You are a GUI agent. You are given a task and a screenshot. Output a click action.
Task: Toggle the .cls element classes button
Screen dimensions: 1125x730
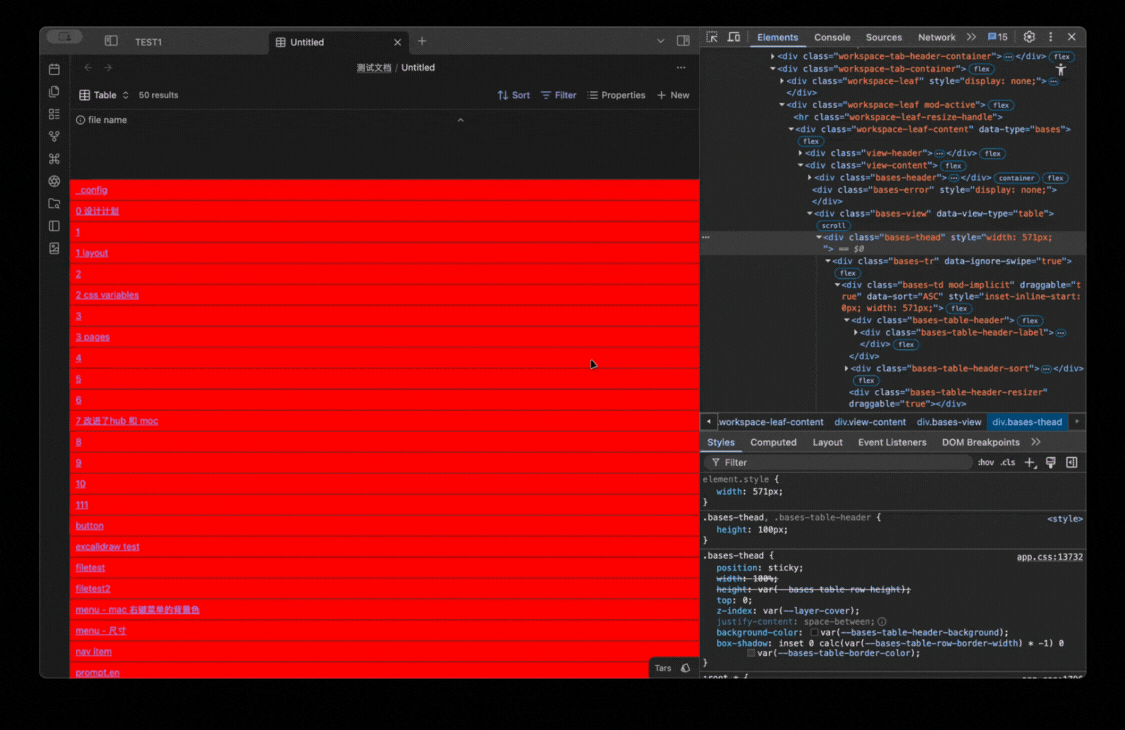[1007, 463]
